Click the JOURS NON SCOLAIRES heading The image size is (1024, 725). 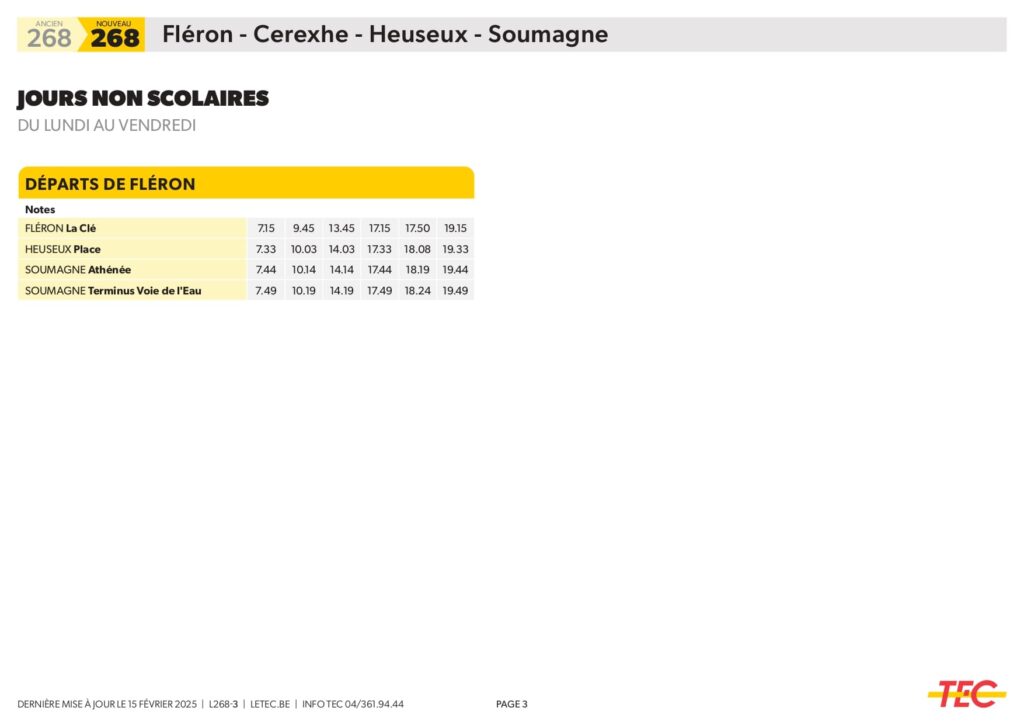143,99
